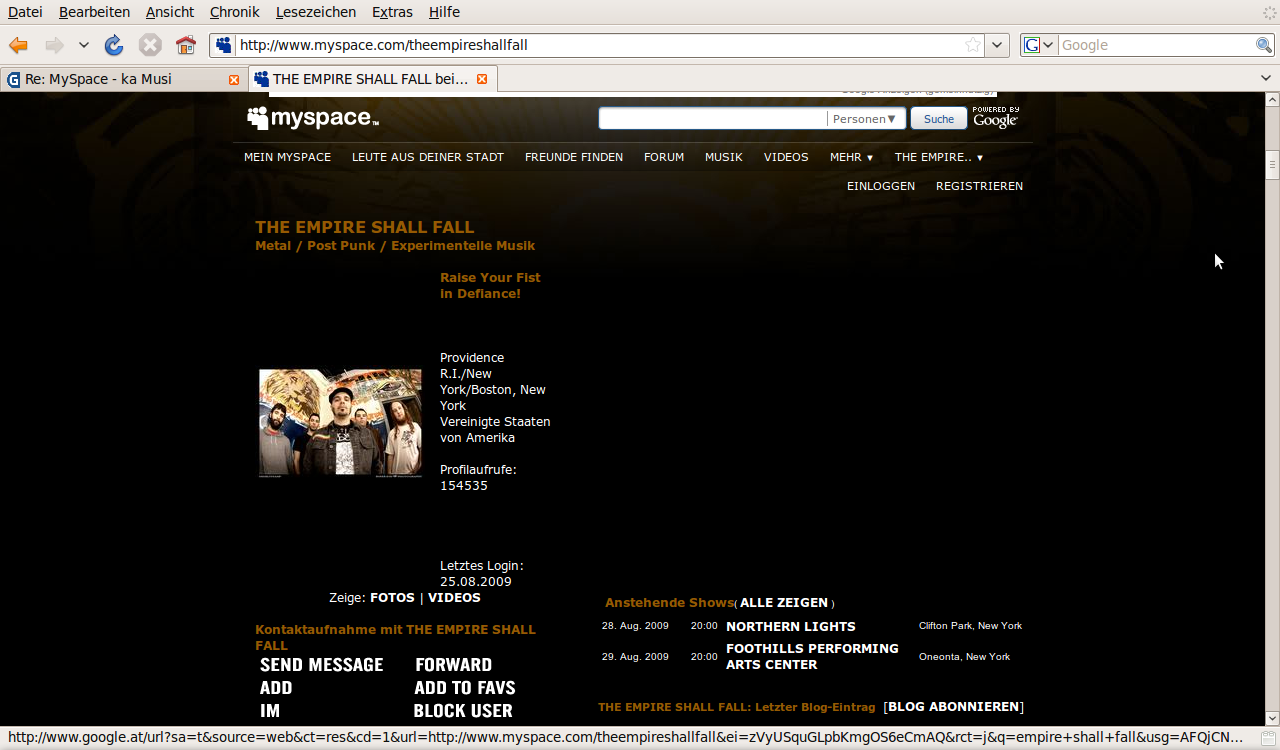Click FORWARD contact option
This screenshot has height=750, width=1280.
[x=453, y=665]
